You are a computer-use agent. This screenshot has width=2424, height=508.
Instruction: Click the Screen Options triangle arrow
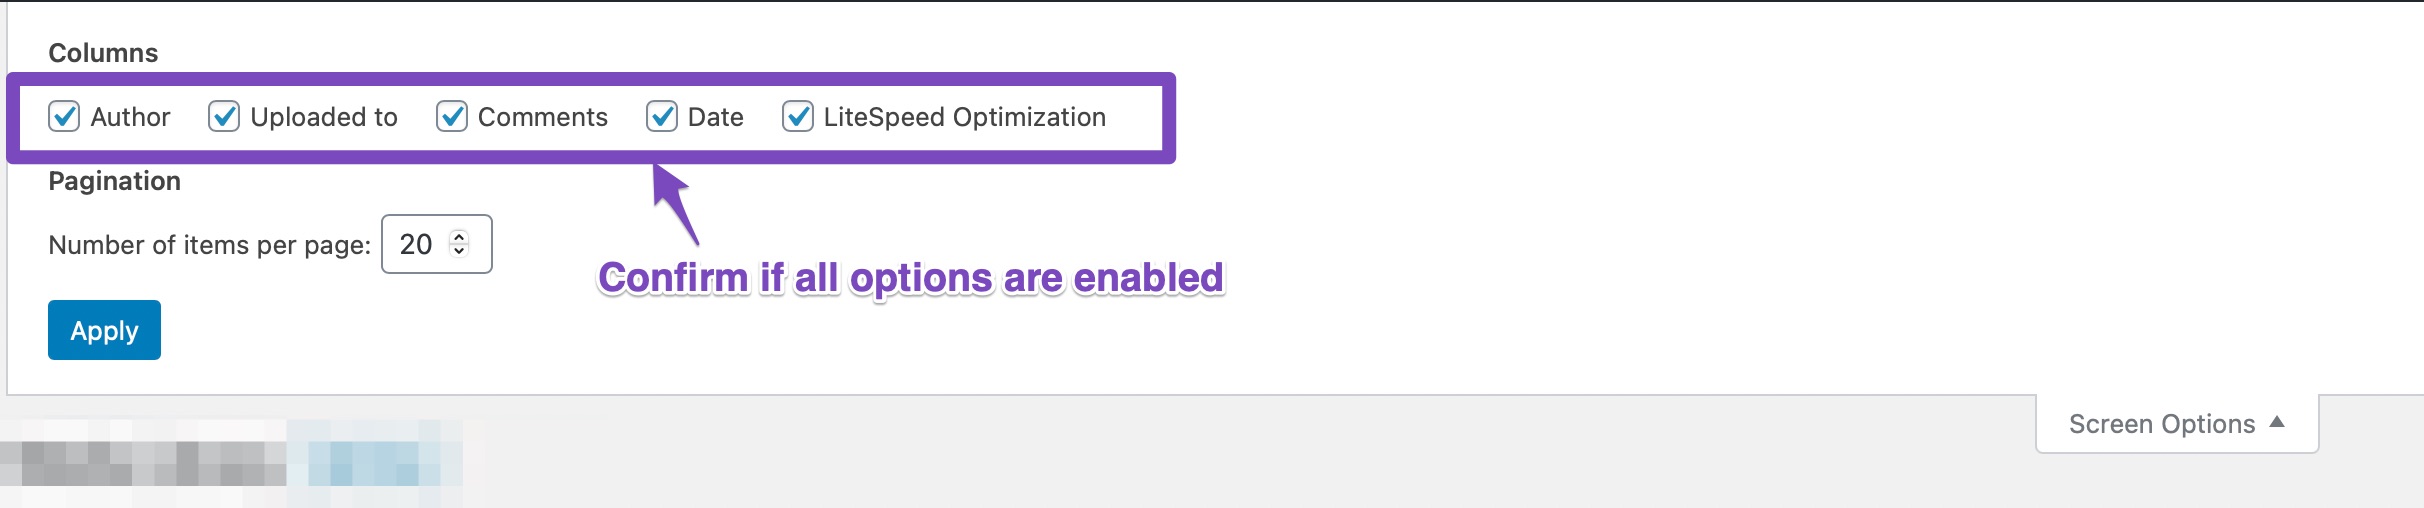[x=2277, y=422]
